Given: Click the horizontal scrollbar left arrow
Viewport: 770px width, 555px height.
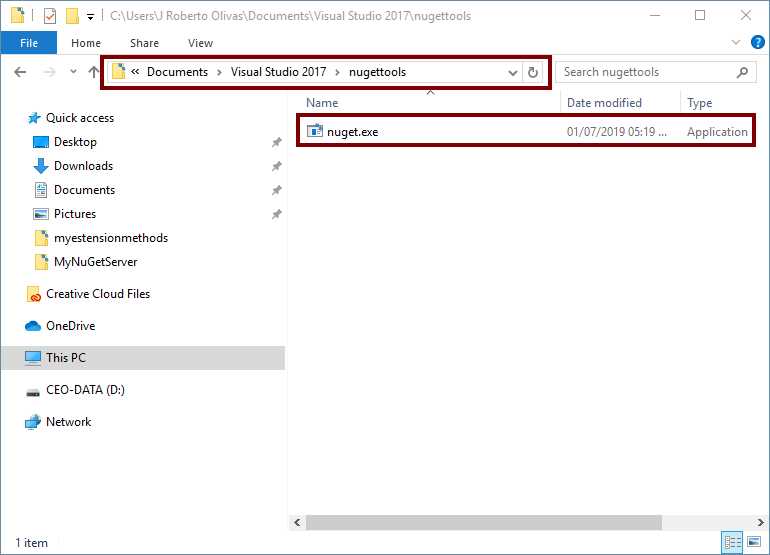Looking at the screenshot, I should click(298, 523).
